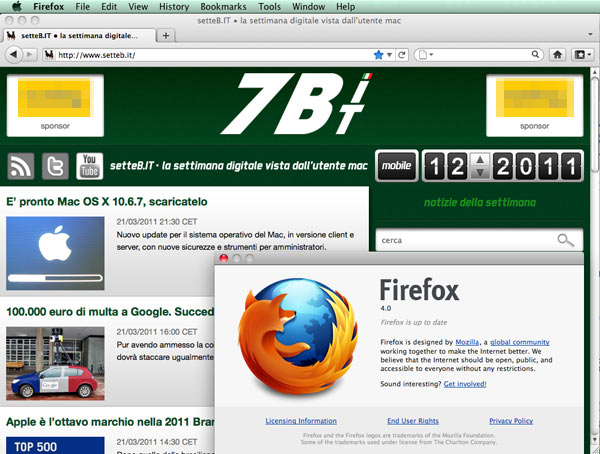Expand the URL bar history dropdown arrow

tap(389, 54)
